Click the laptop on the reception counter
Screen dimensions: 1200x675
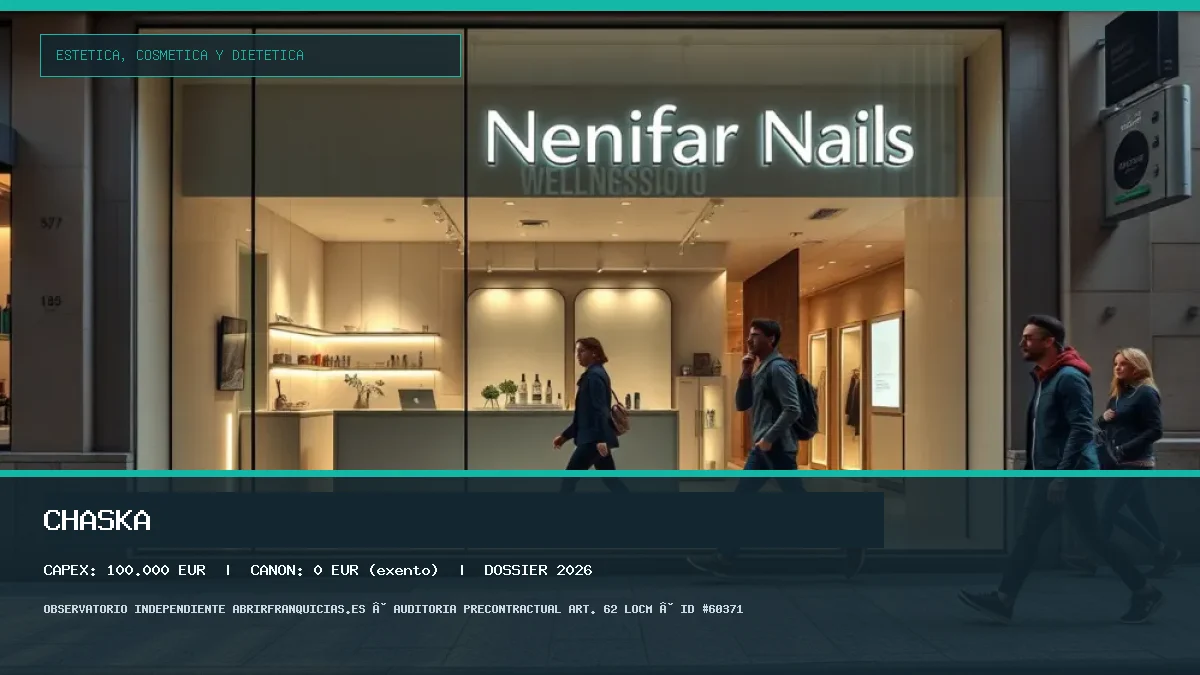(417, 399)
